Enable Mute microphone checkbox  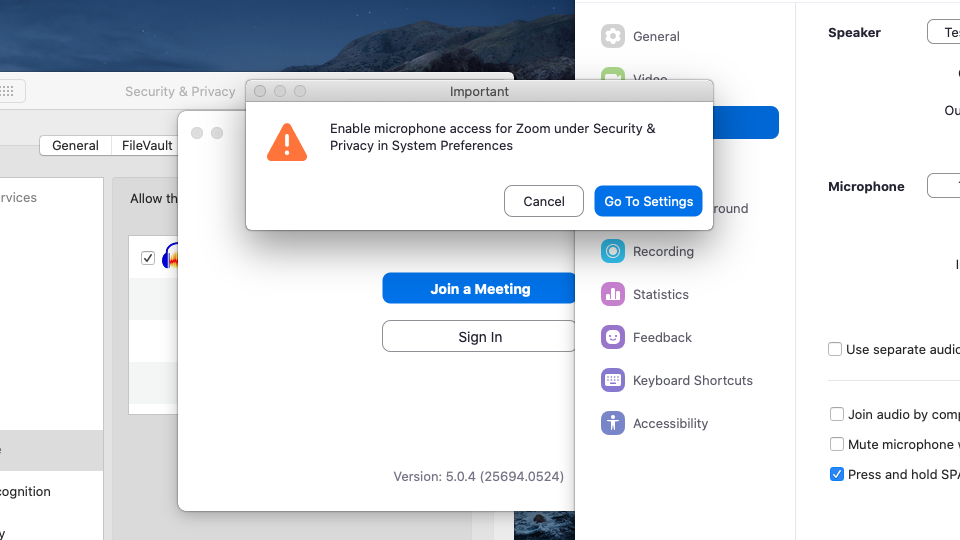click(836, 444)
